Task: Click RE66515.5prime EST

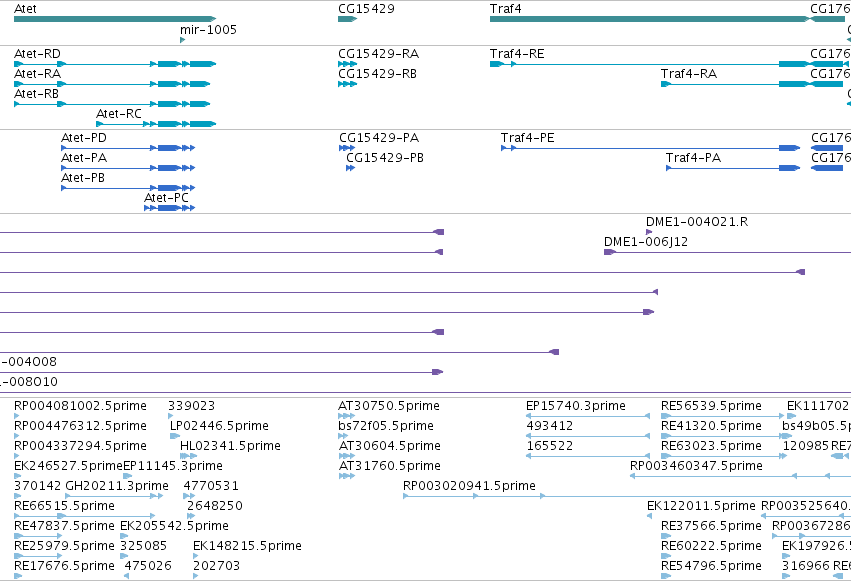Action: point(85,516)
